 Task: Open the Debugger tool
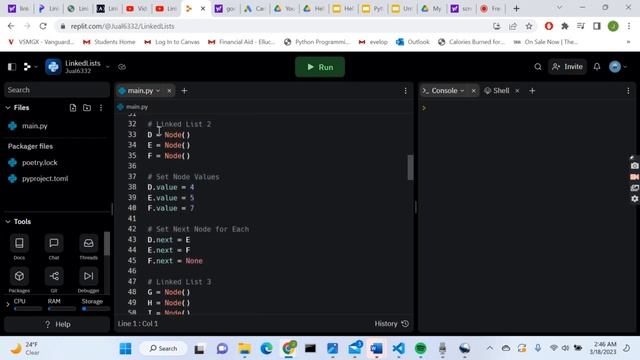(89, 280)
